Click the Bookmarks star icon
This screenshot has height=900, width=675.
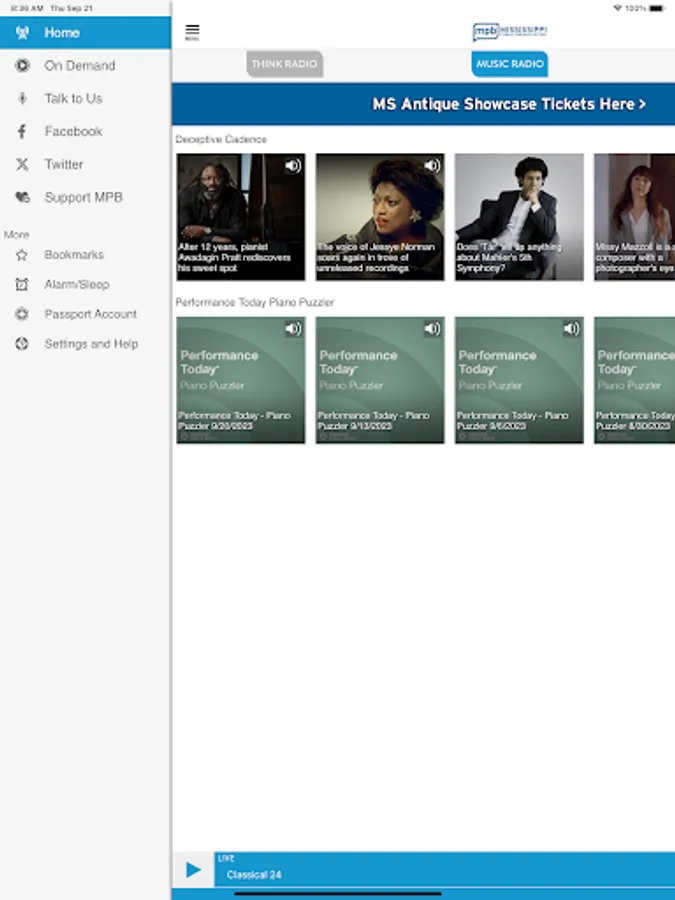[22, 255]
